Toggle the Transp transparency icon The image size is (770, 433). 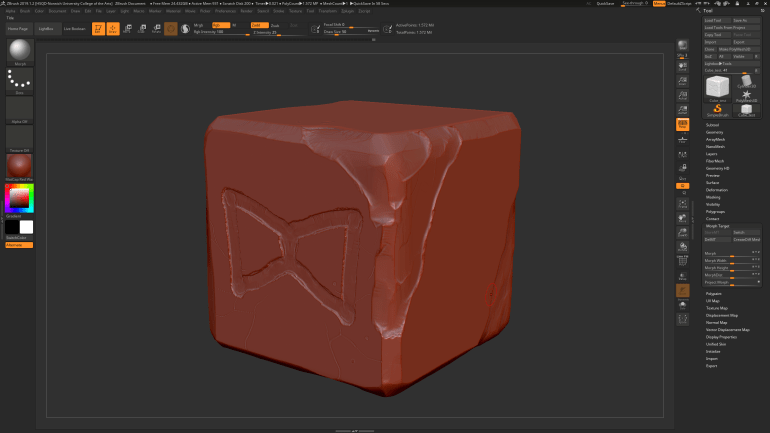click(x=683, y=276)
